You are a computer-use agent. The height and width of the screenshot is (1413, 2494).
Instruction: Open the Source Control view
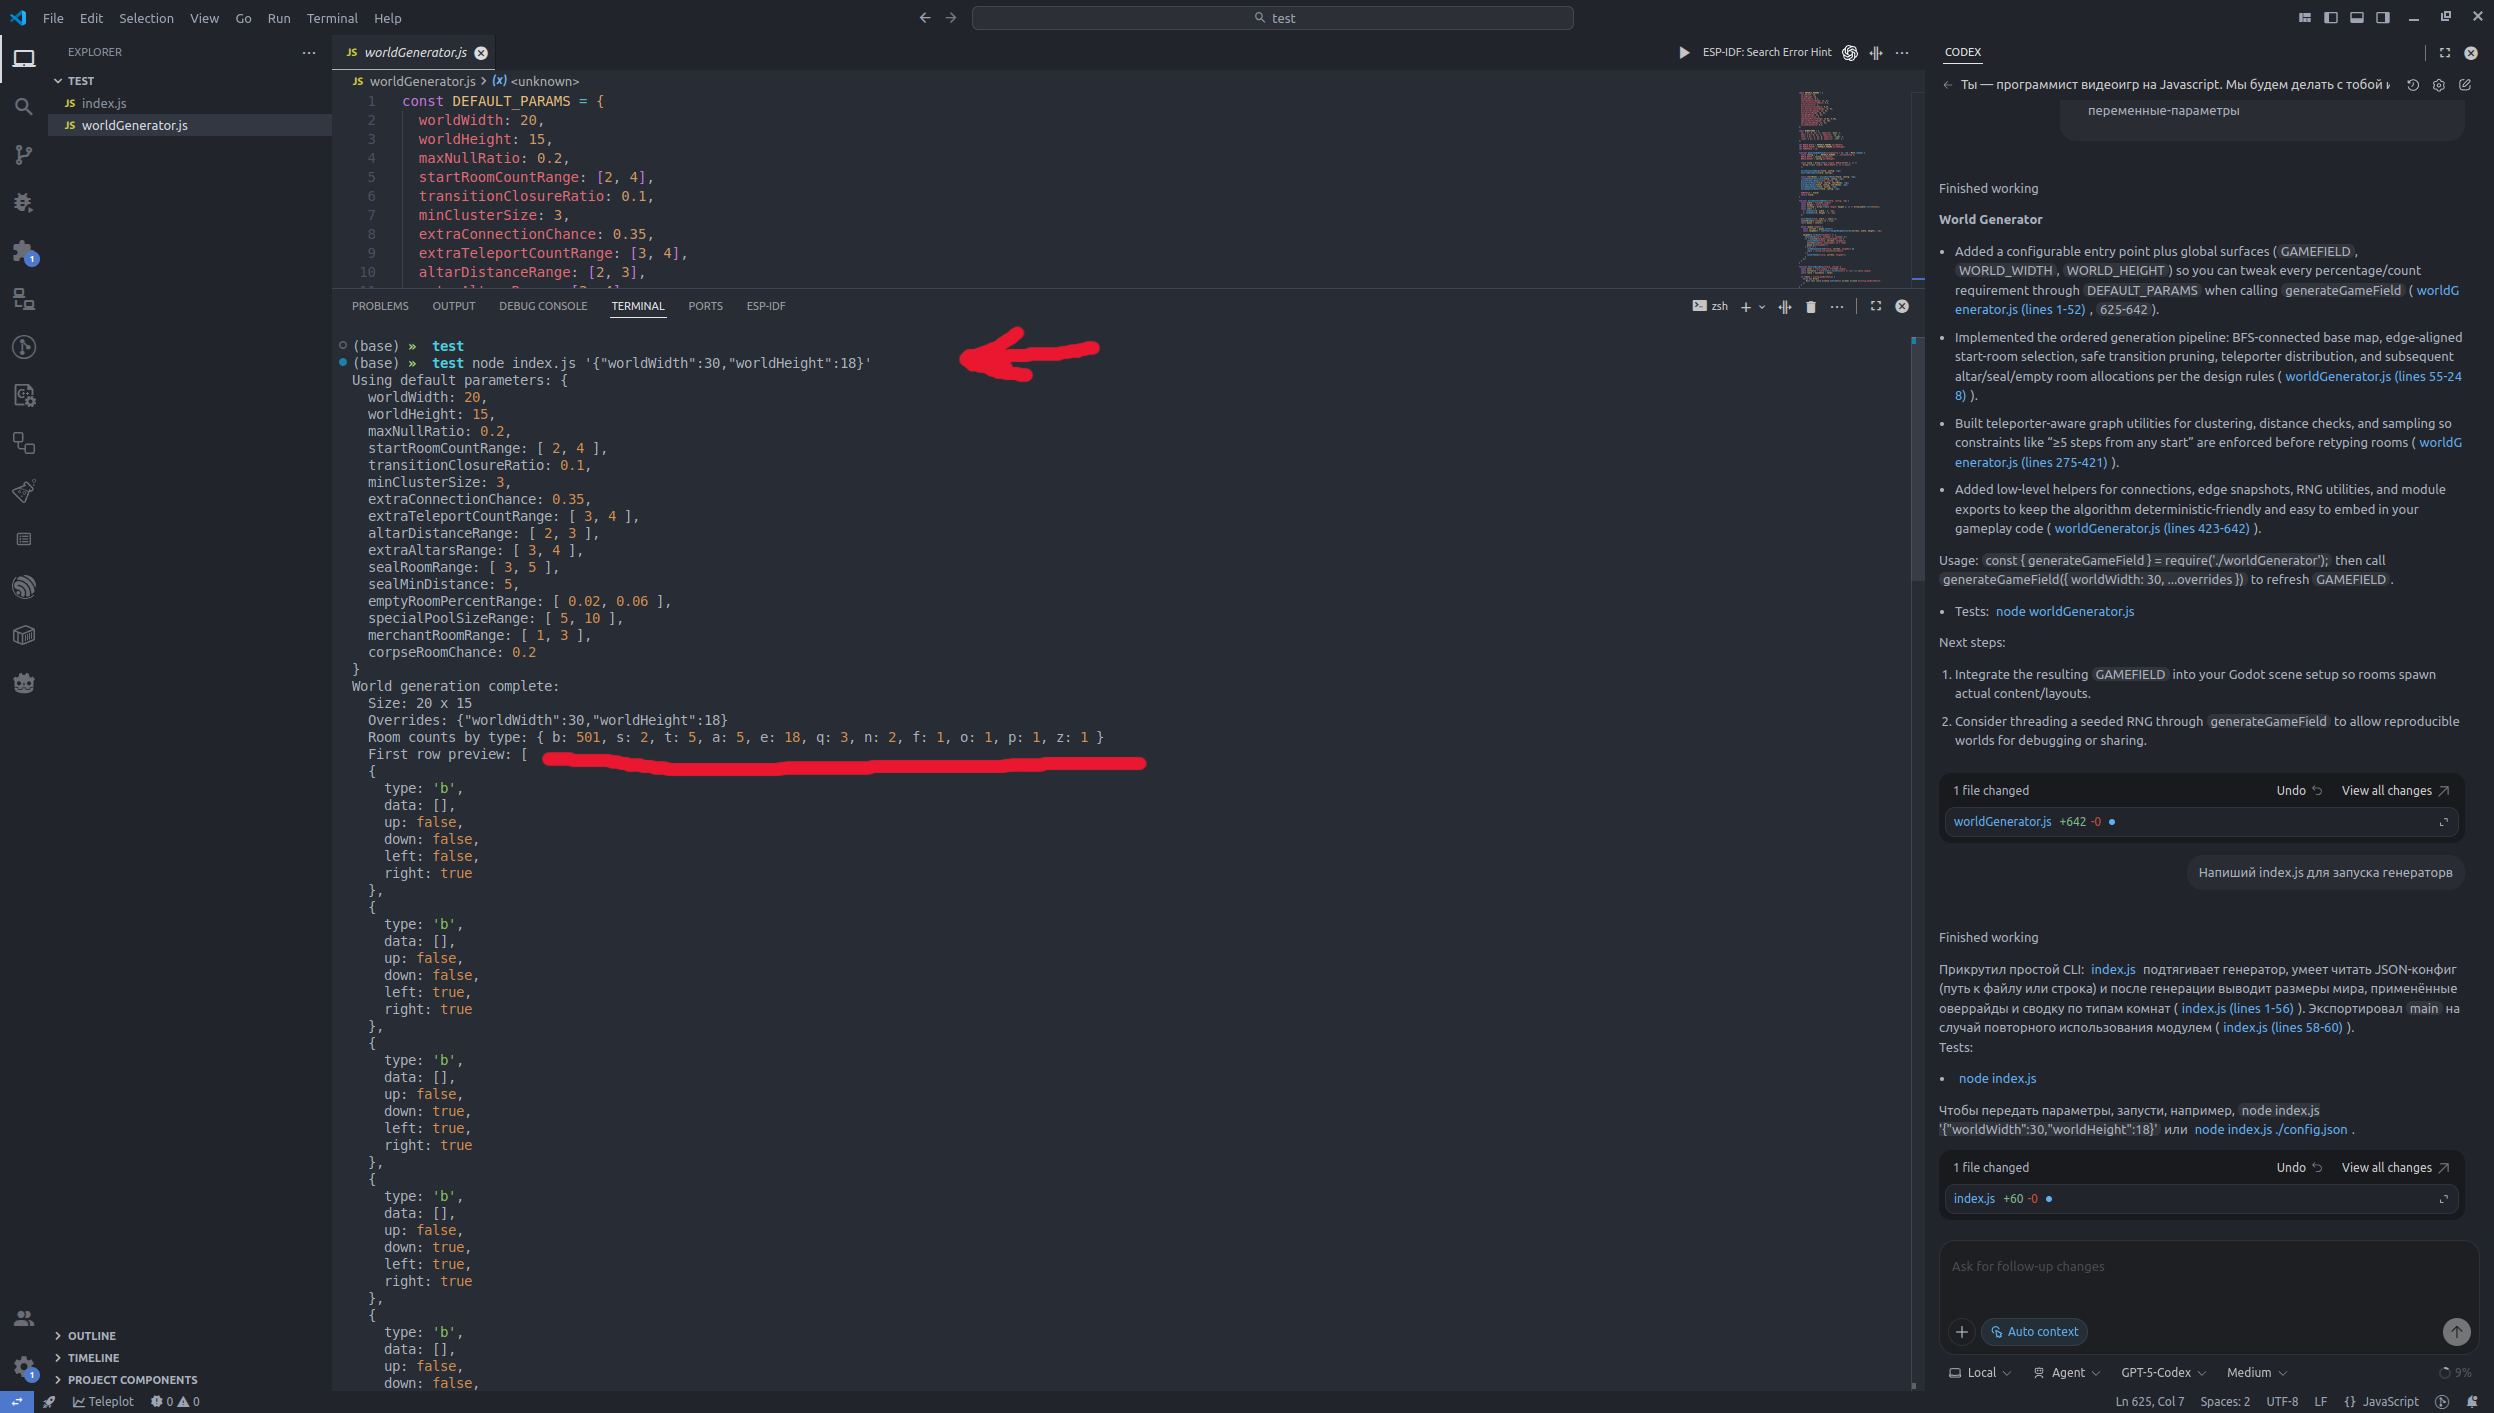tap(24, 155)
